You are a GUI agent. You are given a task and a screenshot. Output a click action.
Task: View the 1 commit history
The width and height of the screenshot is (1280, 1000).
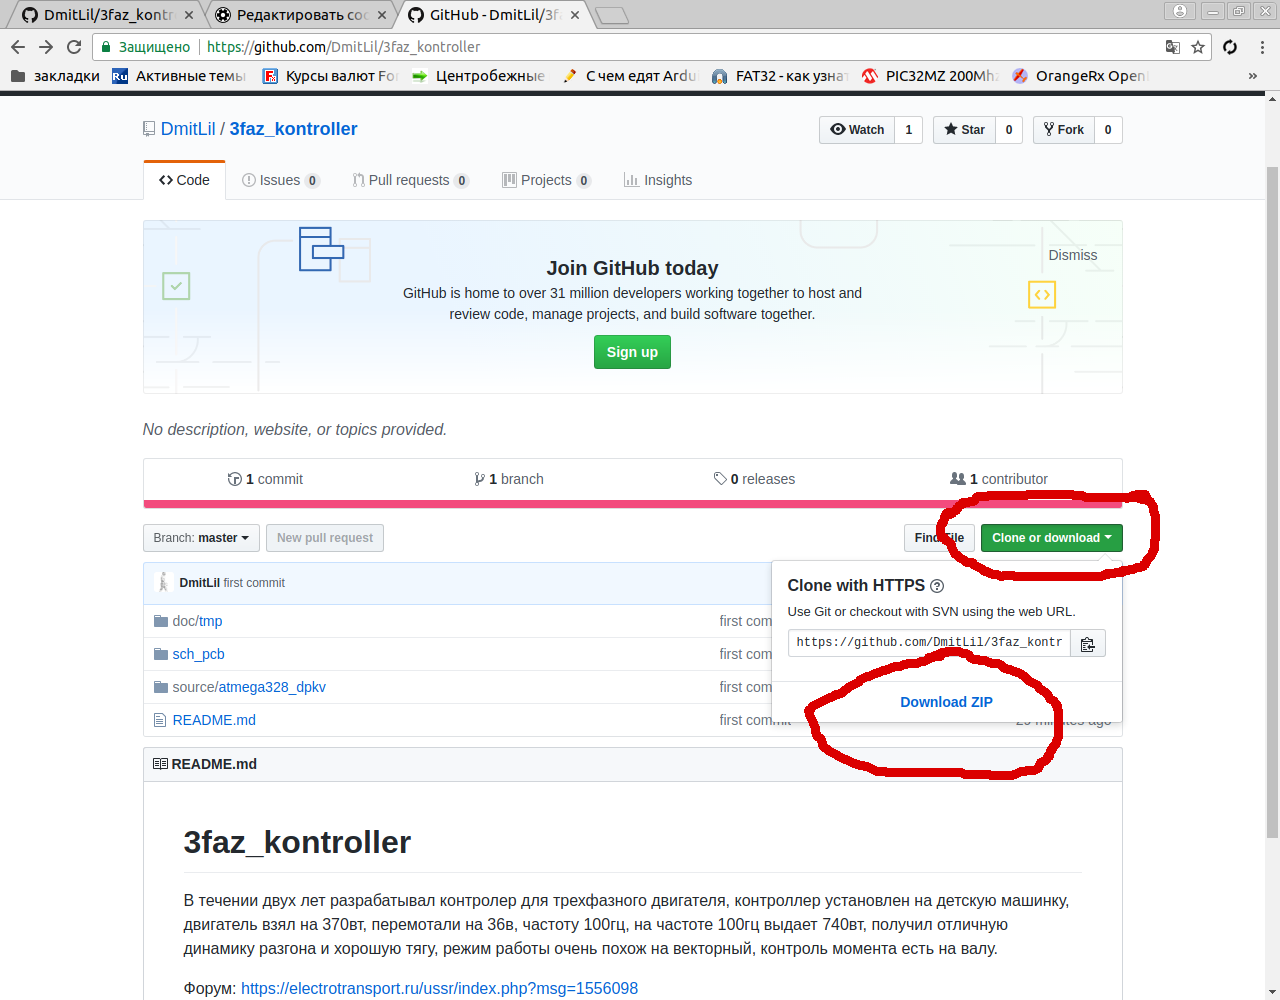tap(265, 479)
